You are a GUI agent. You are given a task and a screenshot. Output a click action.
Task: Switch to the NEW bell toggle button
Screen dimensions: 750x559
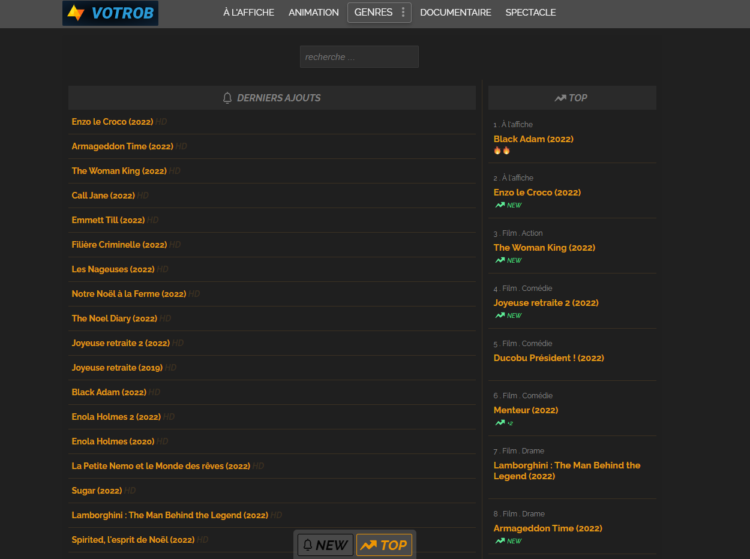pos(325,545)
